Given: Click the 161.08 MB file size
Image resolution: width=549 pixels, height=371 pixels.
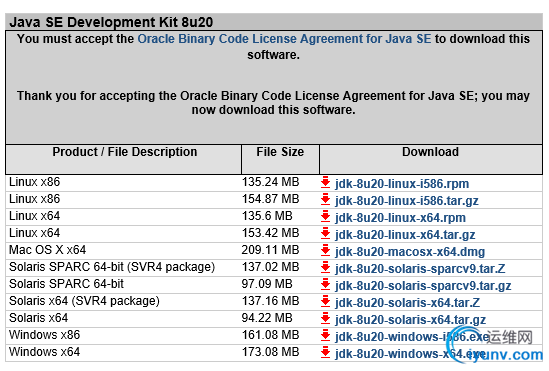Looking at the screenshot, I should coord(270,335).
